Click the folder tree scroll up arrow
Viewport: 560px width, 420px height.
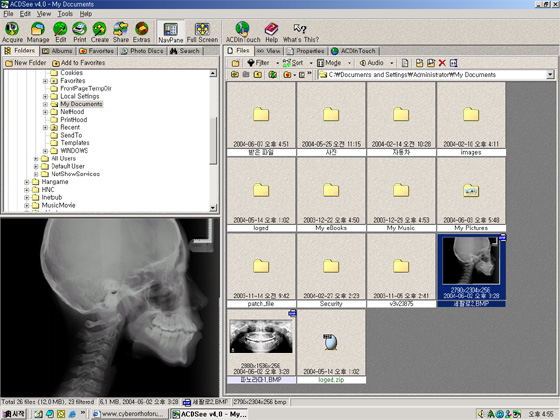click(x=213, y=74)
